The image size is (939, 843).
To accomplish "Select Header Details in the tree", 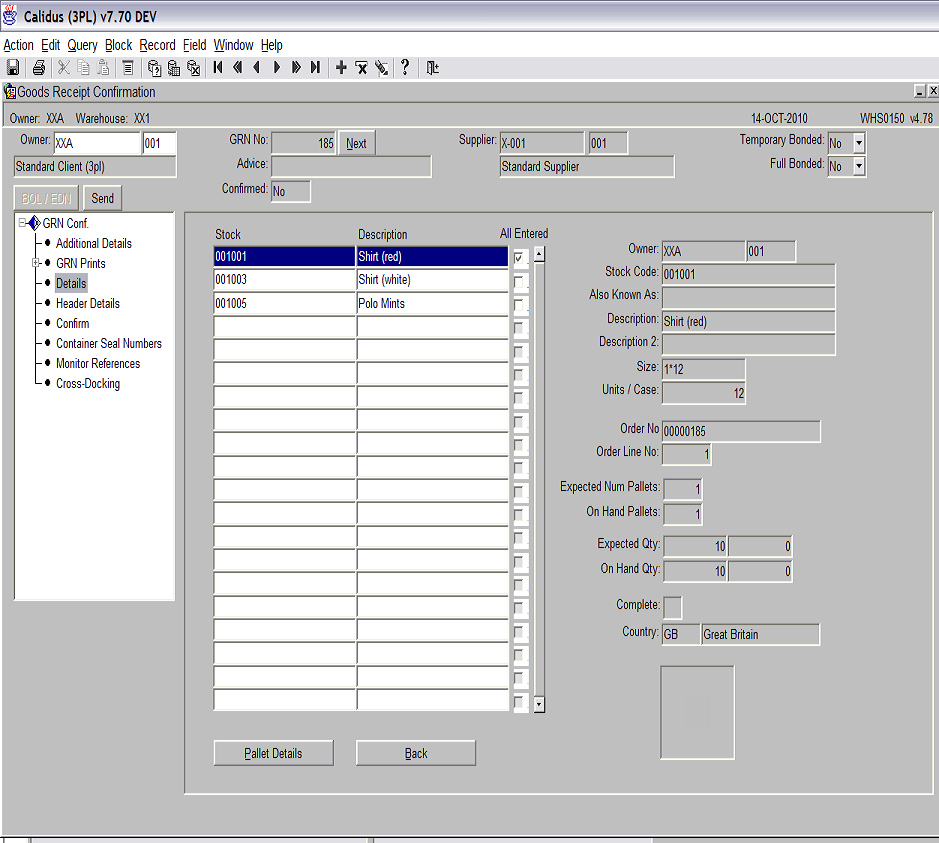I will pos(88,304).
